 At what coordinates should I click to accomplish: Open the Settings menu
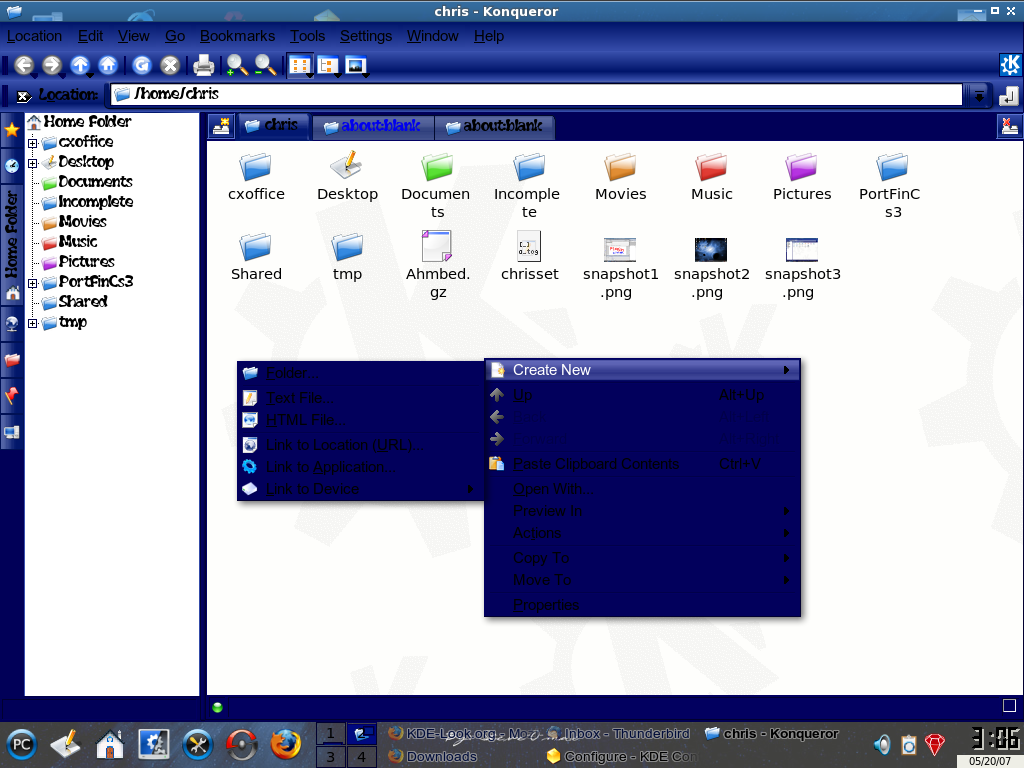pyautogui.click(x=366, y=36)
